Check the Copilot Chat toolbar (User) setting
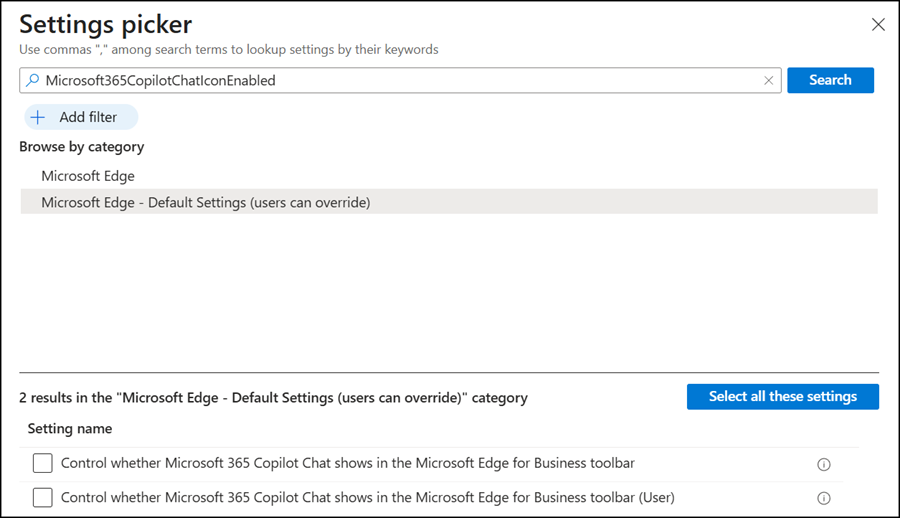This screenshot has height=518, width=900. coord(42,497)
